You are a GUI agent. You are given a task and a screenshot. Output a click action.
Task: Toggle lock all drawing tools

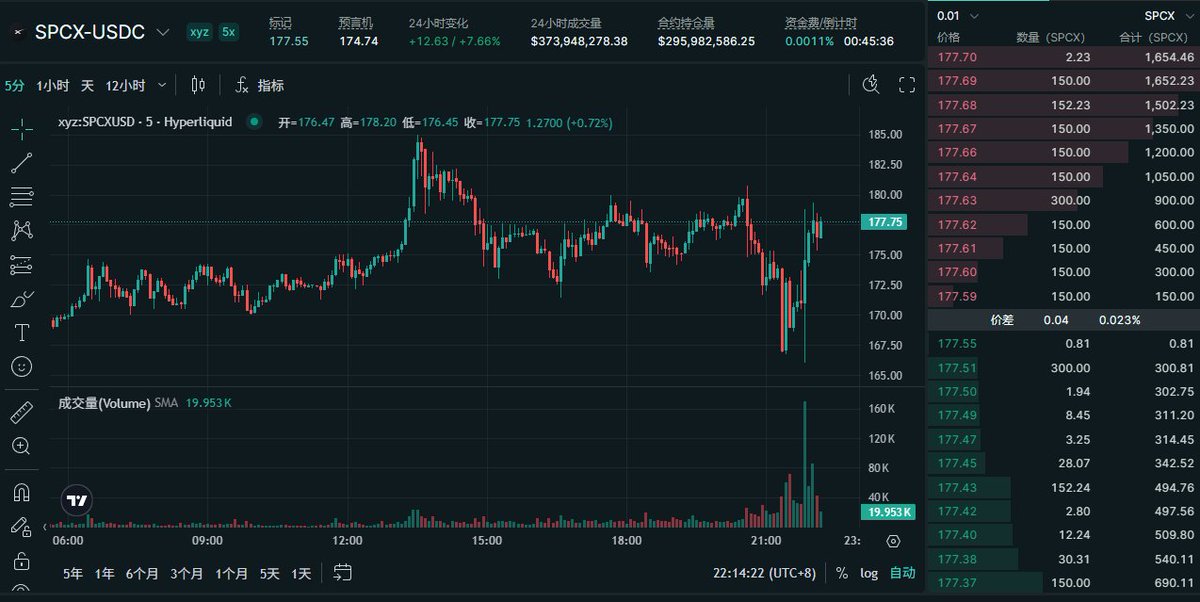point(22,559)
